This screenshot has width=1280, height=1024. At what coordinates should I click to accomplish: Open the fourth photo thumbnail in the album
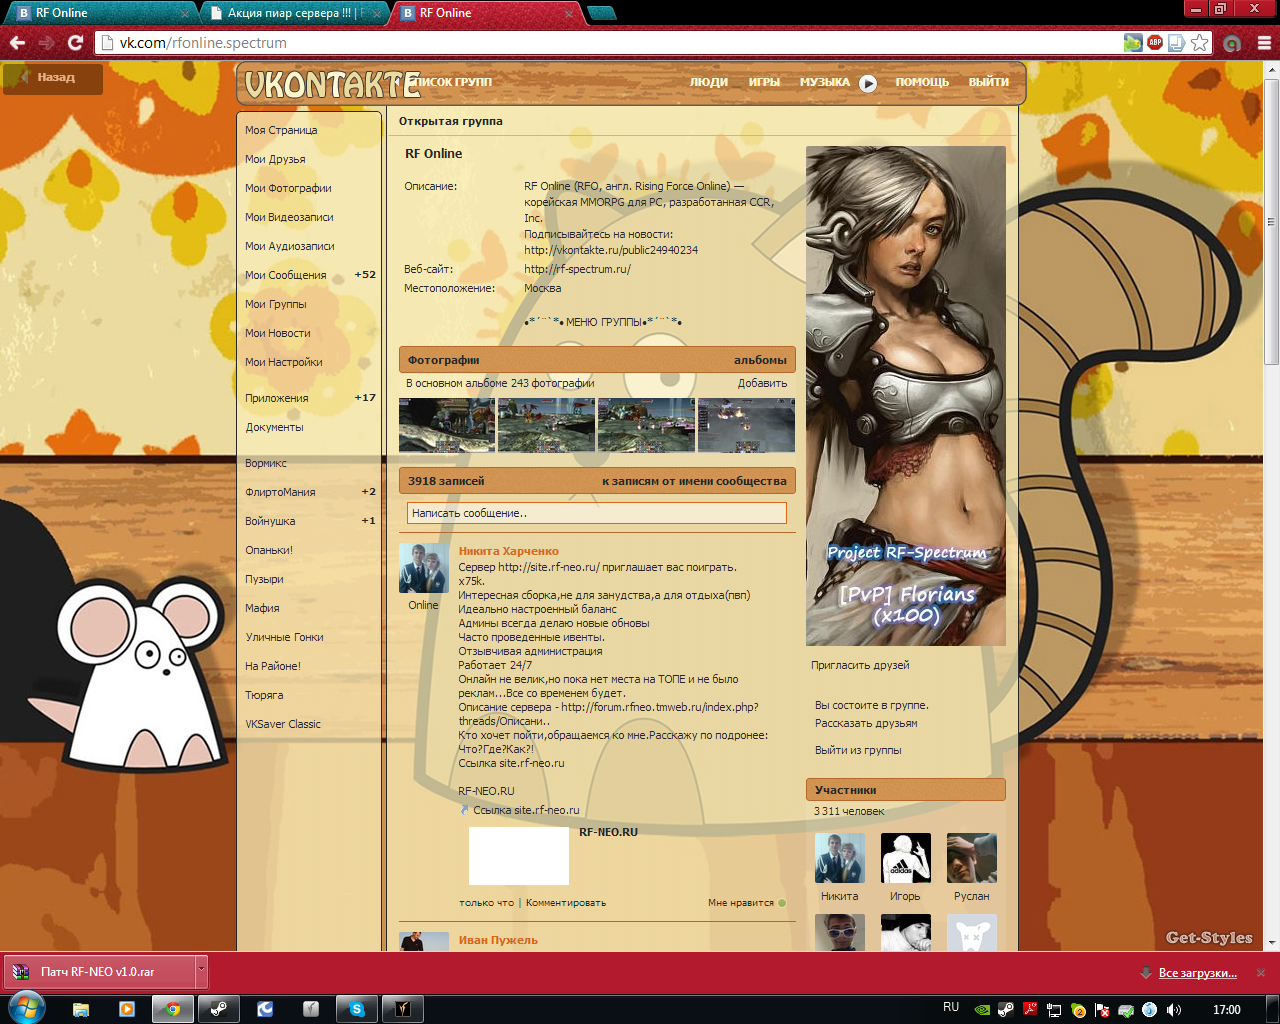[x=746, y=425]
